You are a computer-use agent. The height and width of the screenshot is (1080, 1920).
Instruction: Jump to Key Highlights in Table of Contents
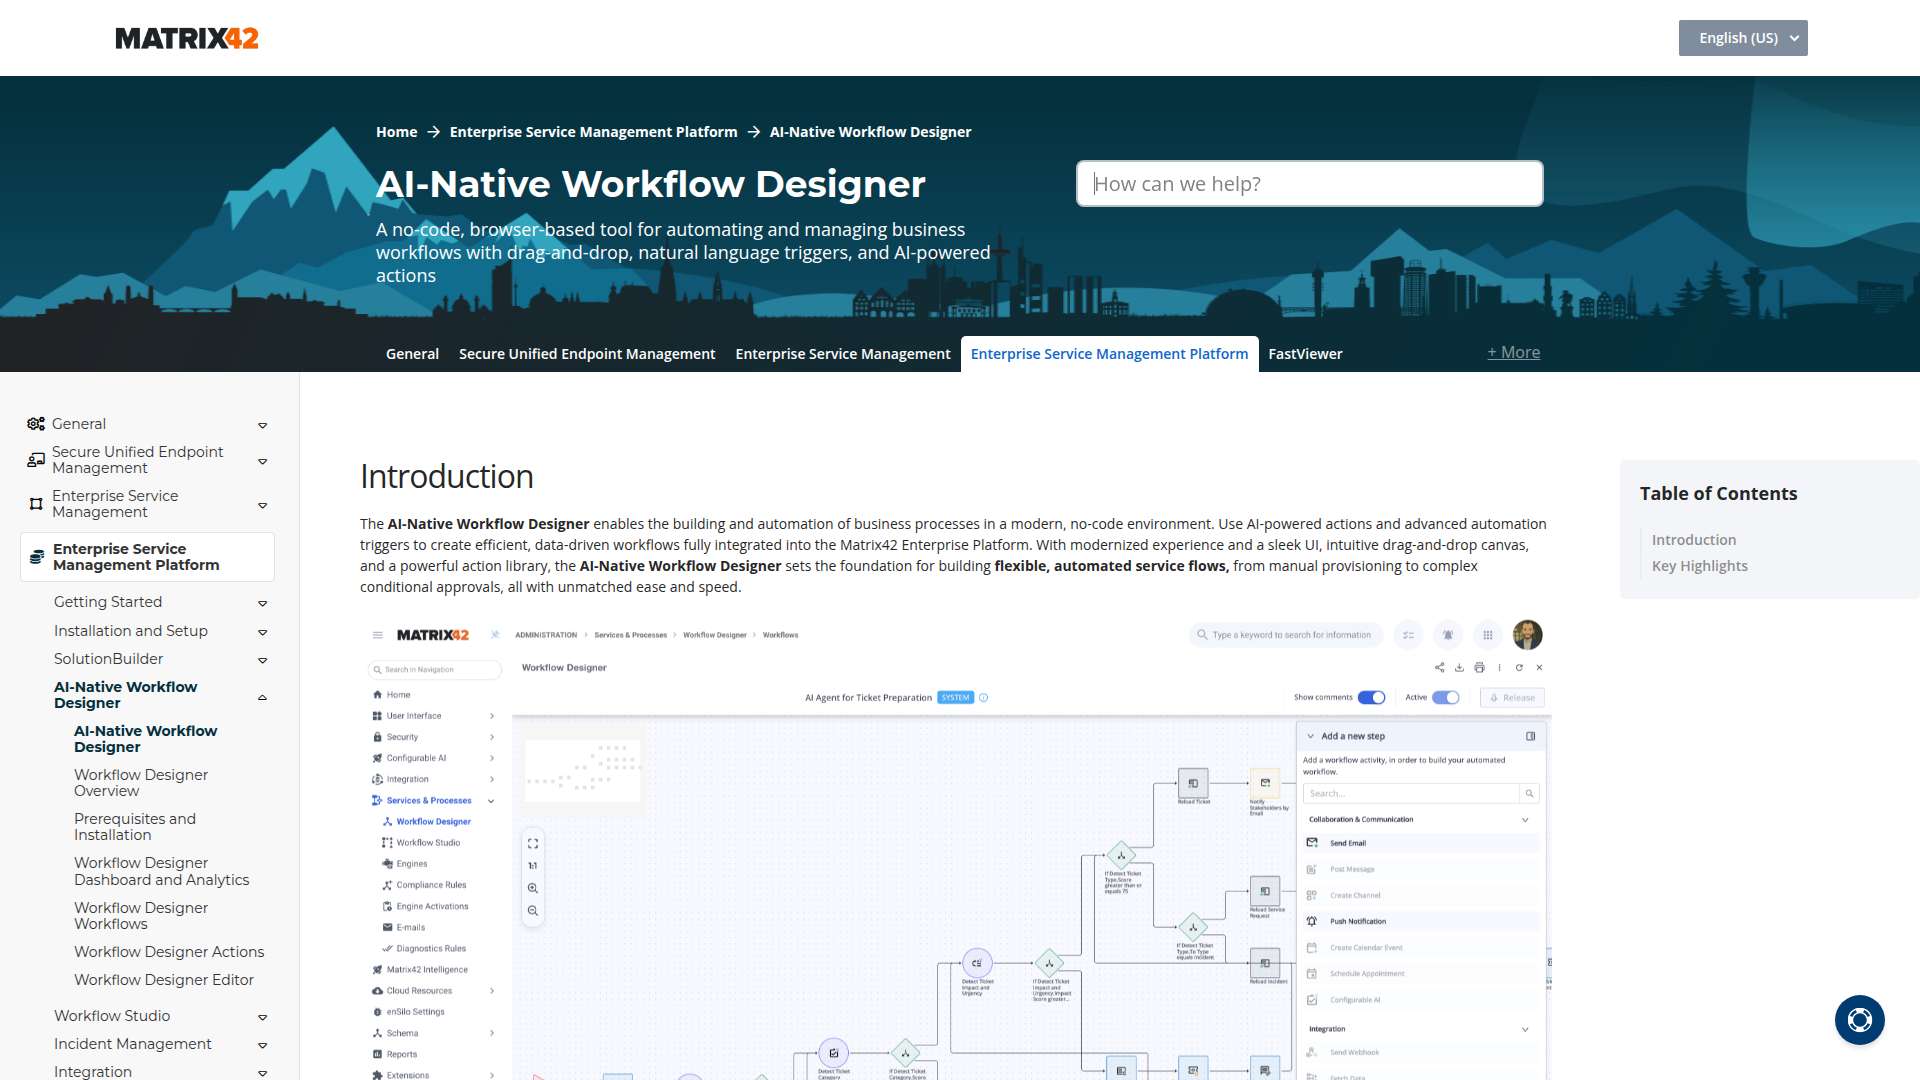coord(1699,566)
